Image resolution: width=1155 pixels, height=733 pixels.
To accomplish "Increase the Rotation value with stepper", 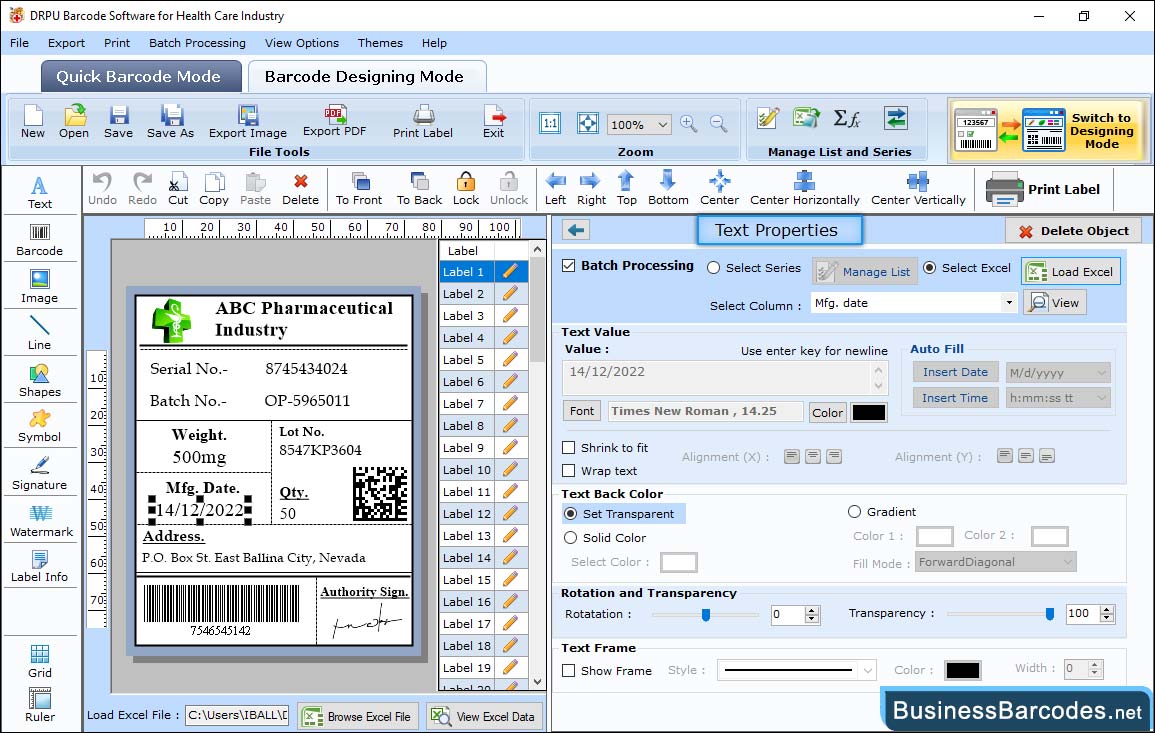I will click(x=812, y=610).
